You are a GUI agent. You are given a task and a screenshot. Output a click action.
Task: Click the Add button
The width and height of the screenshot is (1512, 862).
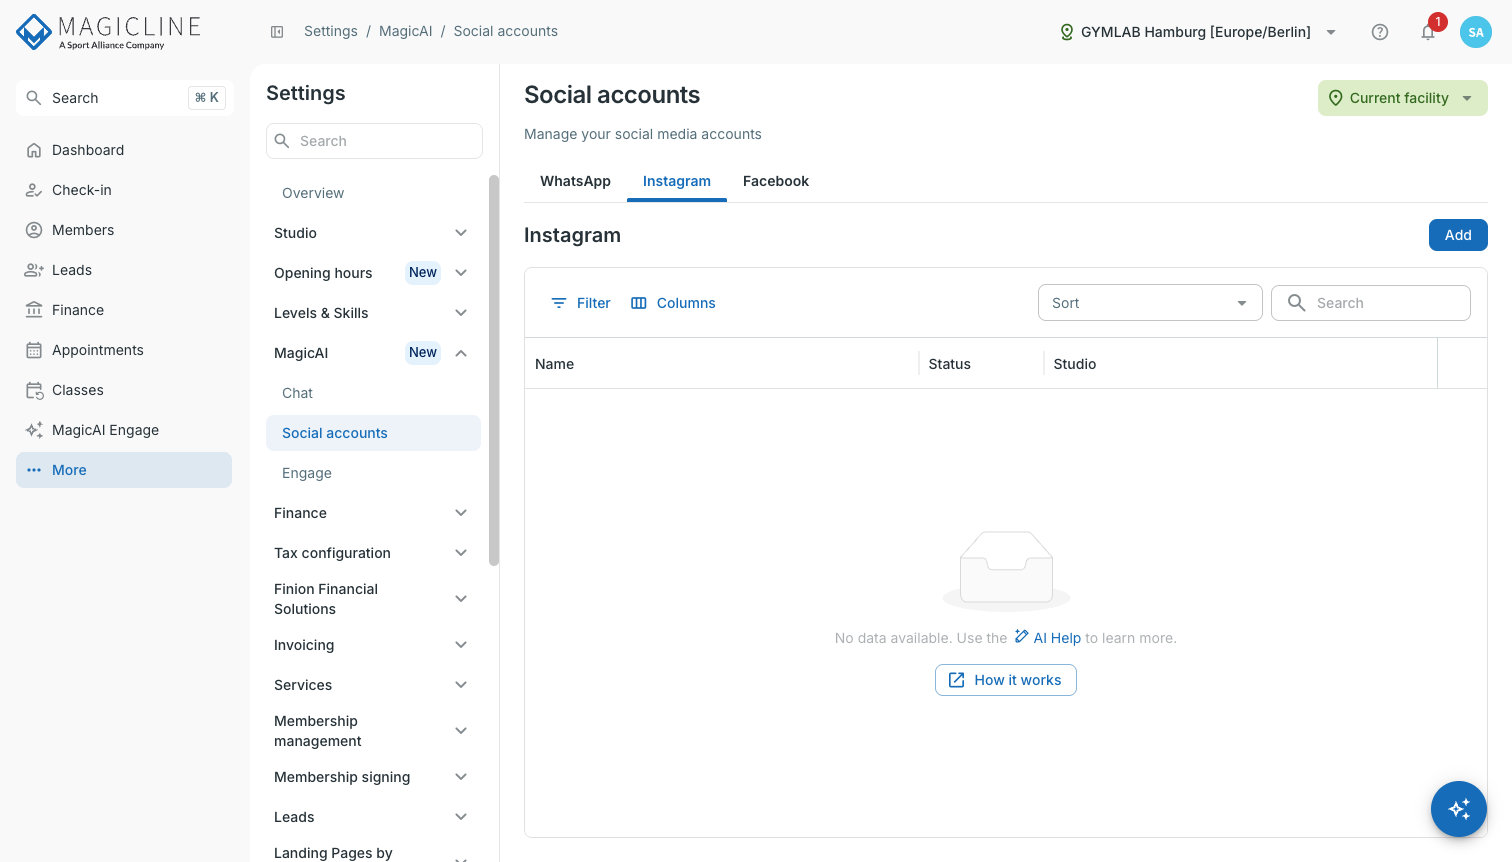pos(1458,235)
